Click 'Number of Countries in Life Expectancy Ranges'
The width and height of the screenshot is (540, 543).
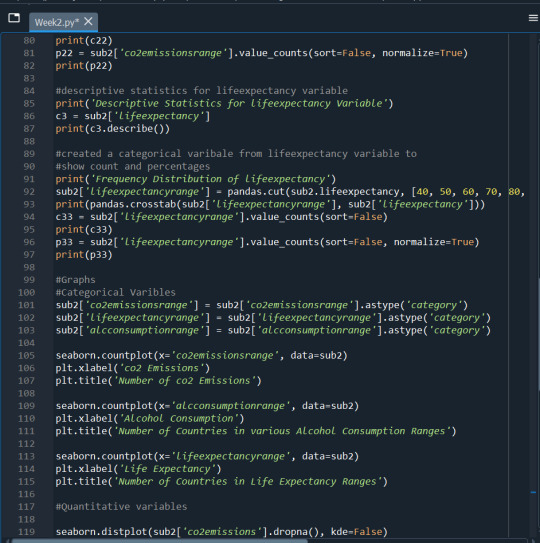coord(247,482)
